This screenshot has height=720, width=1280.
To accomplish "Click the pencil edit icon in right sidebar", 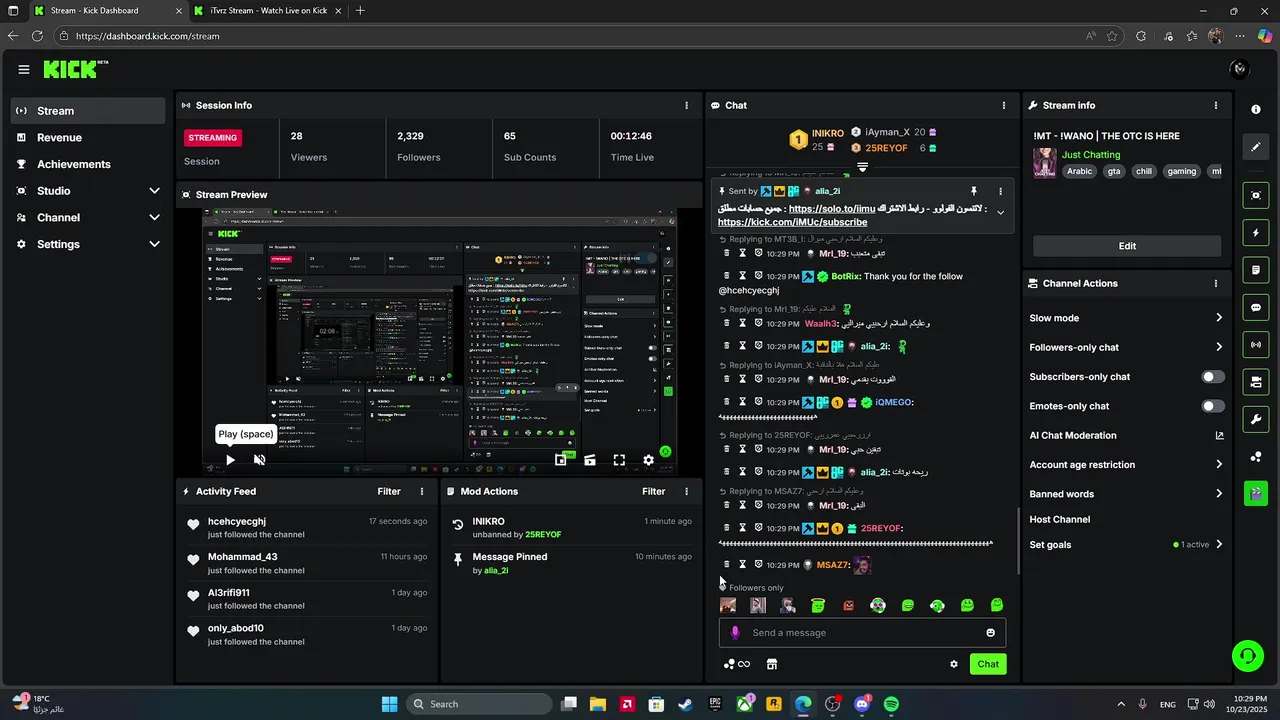I will (x=1256, y=147).
